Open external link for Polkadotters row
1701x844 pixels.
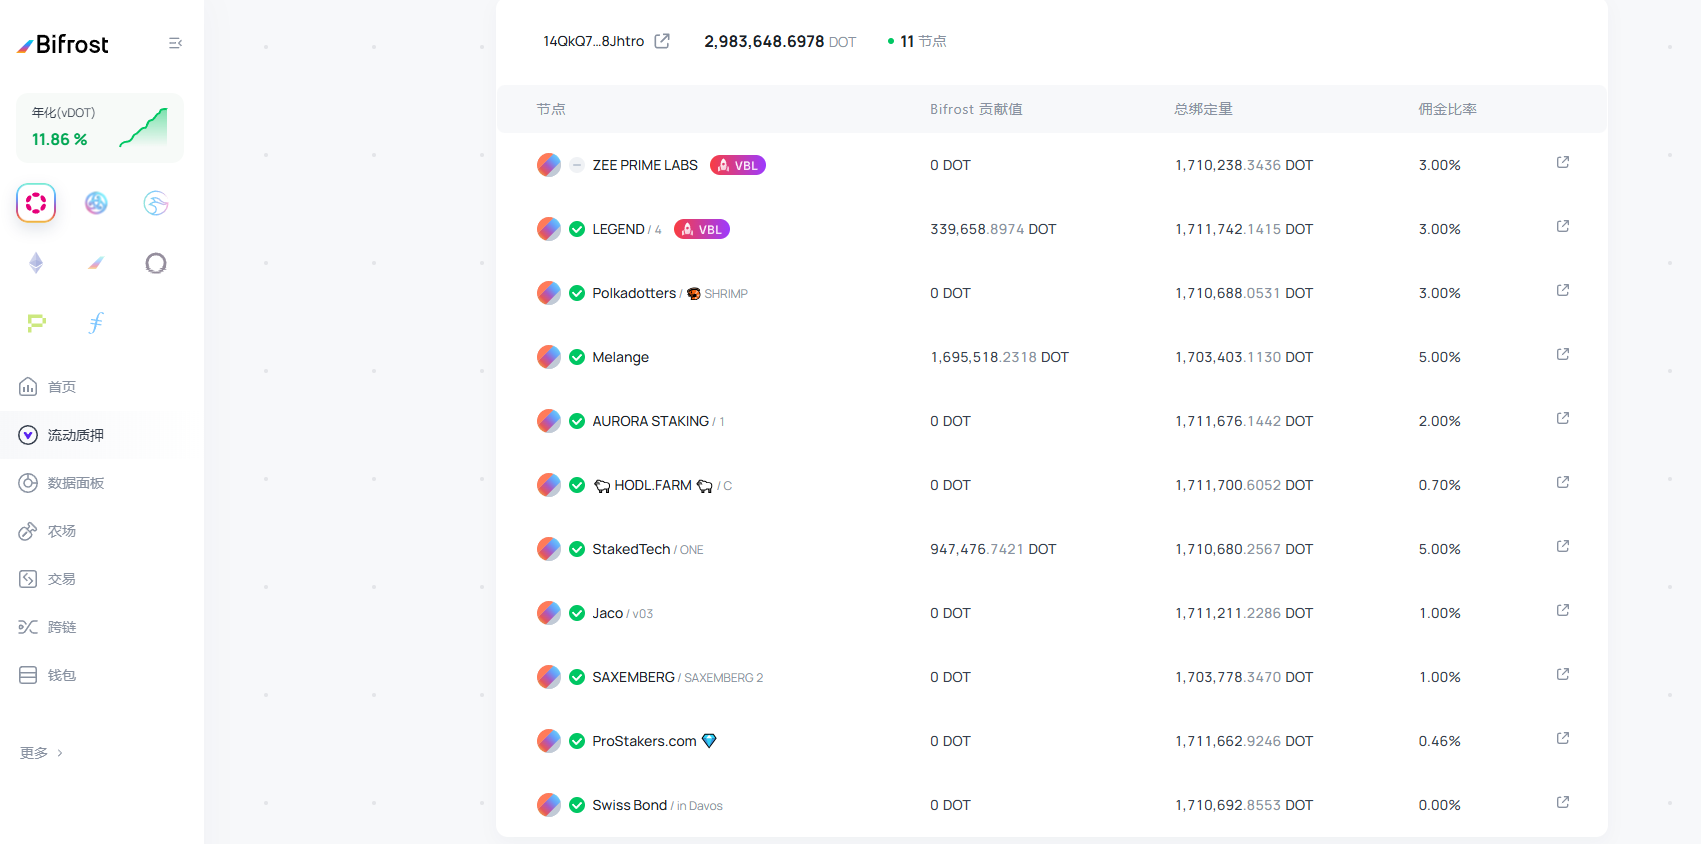pos(1563,290)
